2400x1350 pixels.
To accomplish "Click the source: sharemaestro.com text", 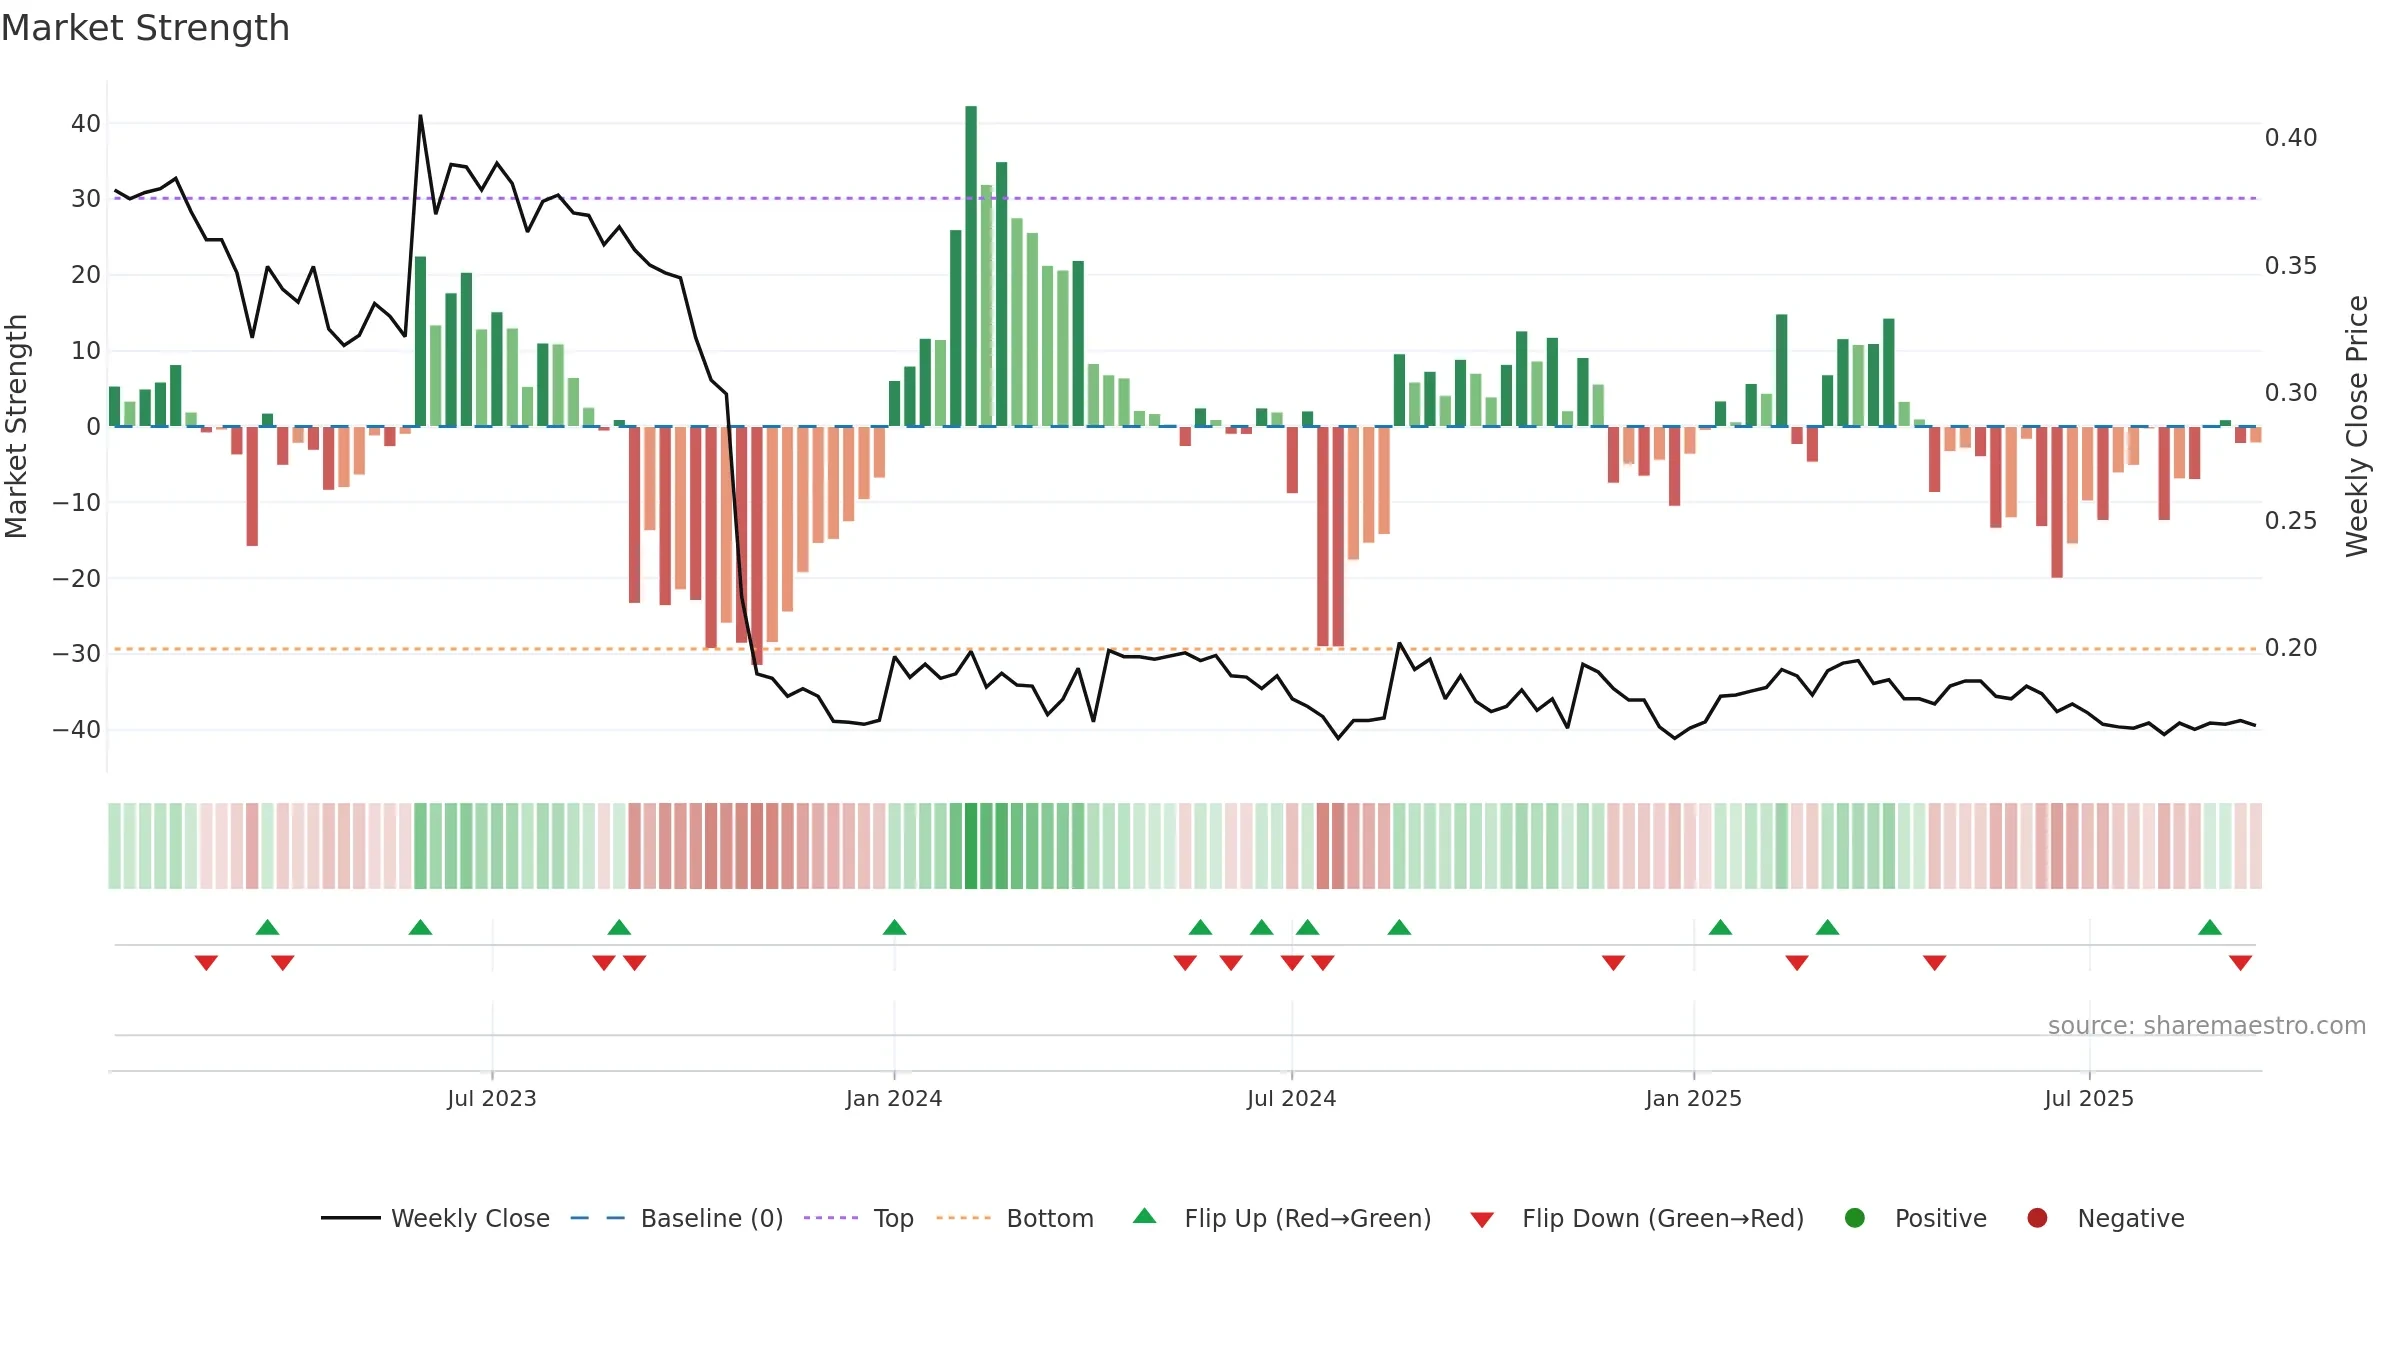I will (2206, 1025).
